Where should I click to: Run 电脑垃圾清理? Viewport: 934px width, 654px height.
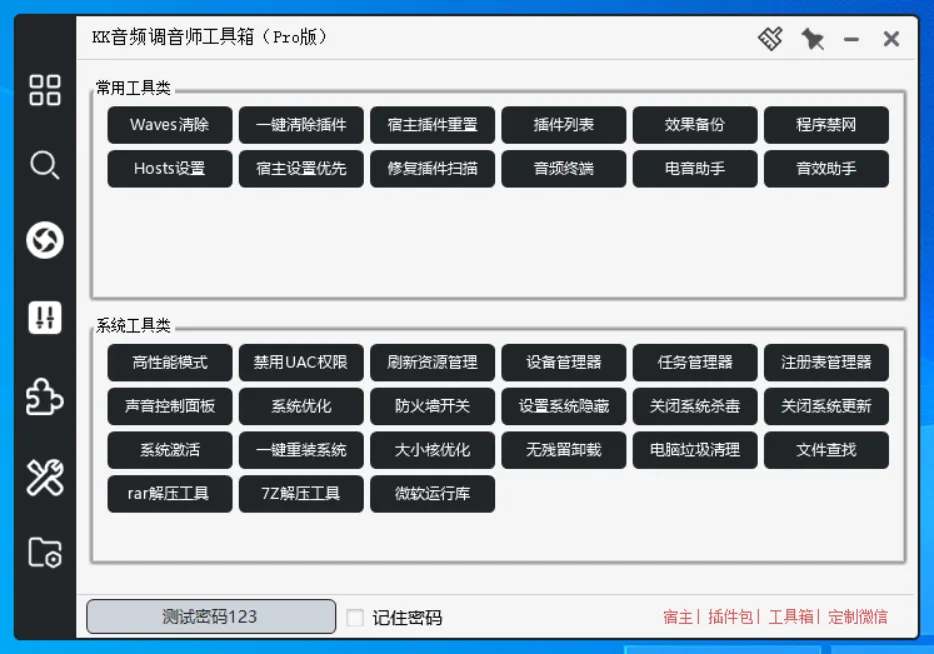tap(695, 450)
